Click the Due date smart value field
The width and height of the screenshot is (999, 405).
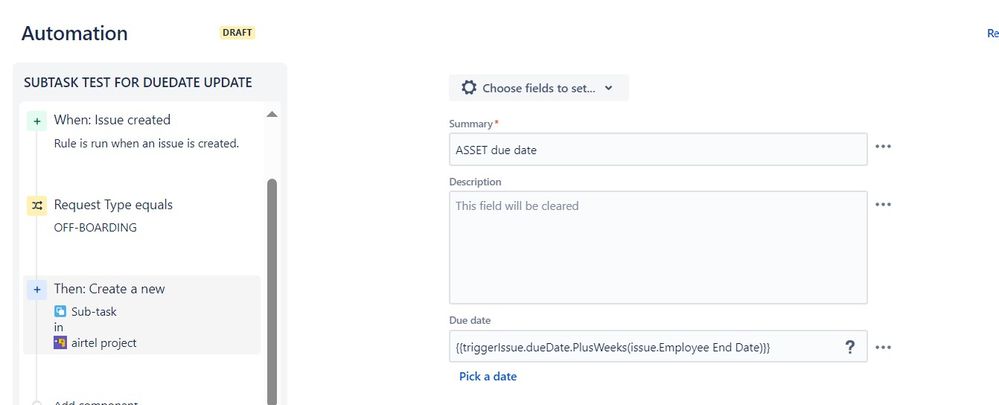pos(658,346)
